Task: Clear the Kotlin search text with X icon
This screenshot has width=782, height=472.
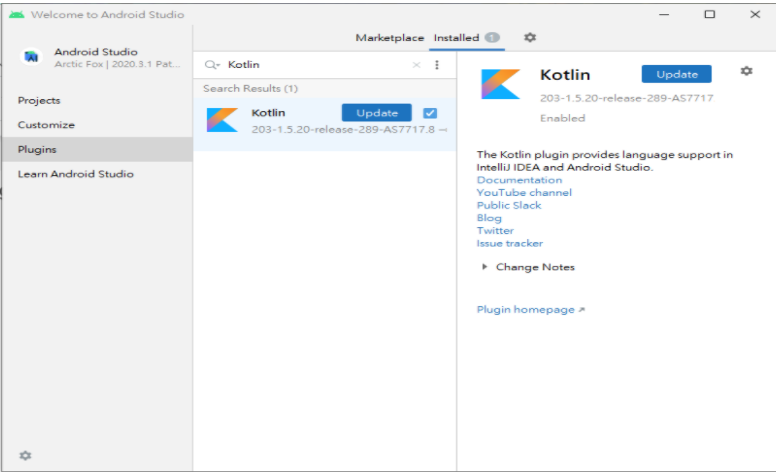Action: (416, 65)
